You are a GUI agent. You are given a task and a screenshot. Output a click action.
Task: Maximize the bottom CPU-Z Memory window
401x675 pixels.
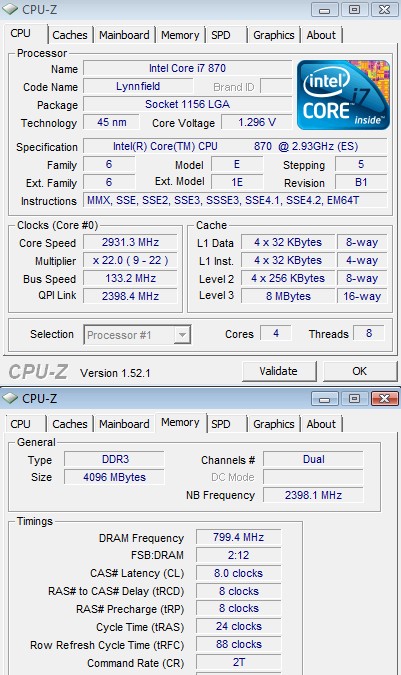354,399
